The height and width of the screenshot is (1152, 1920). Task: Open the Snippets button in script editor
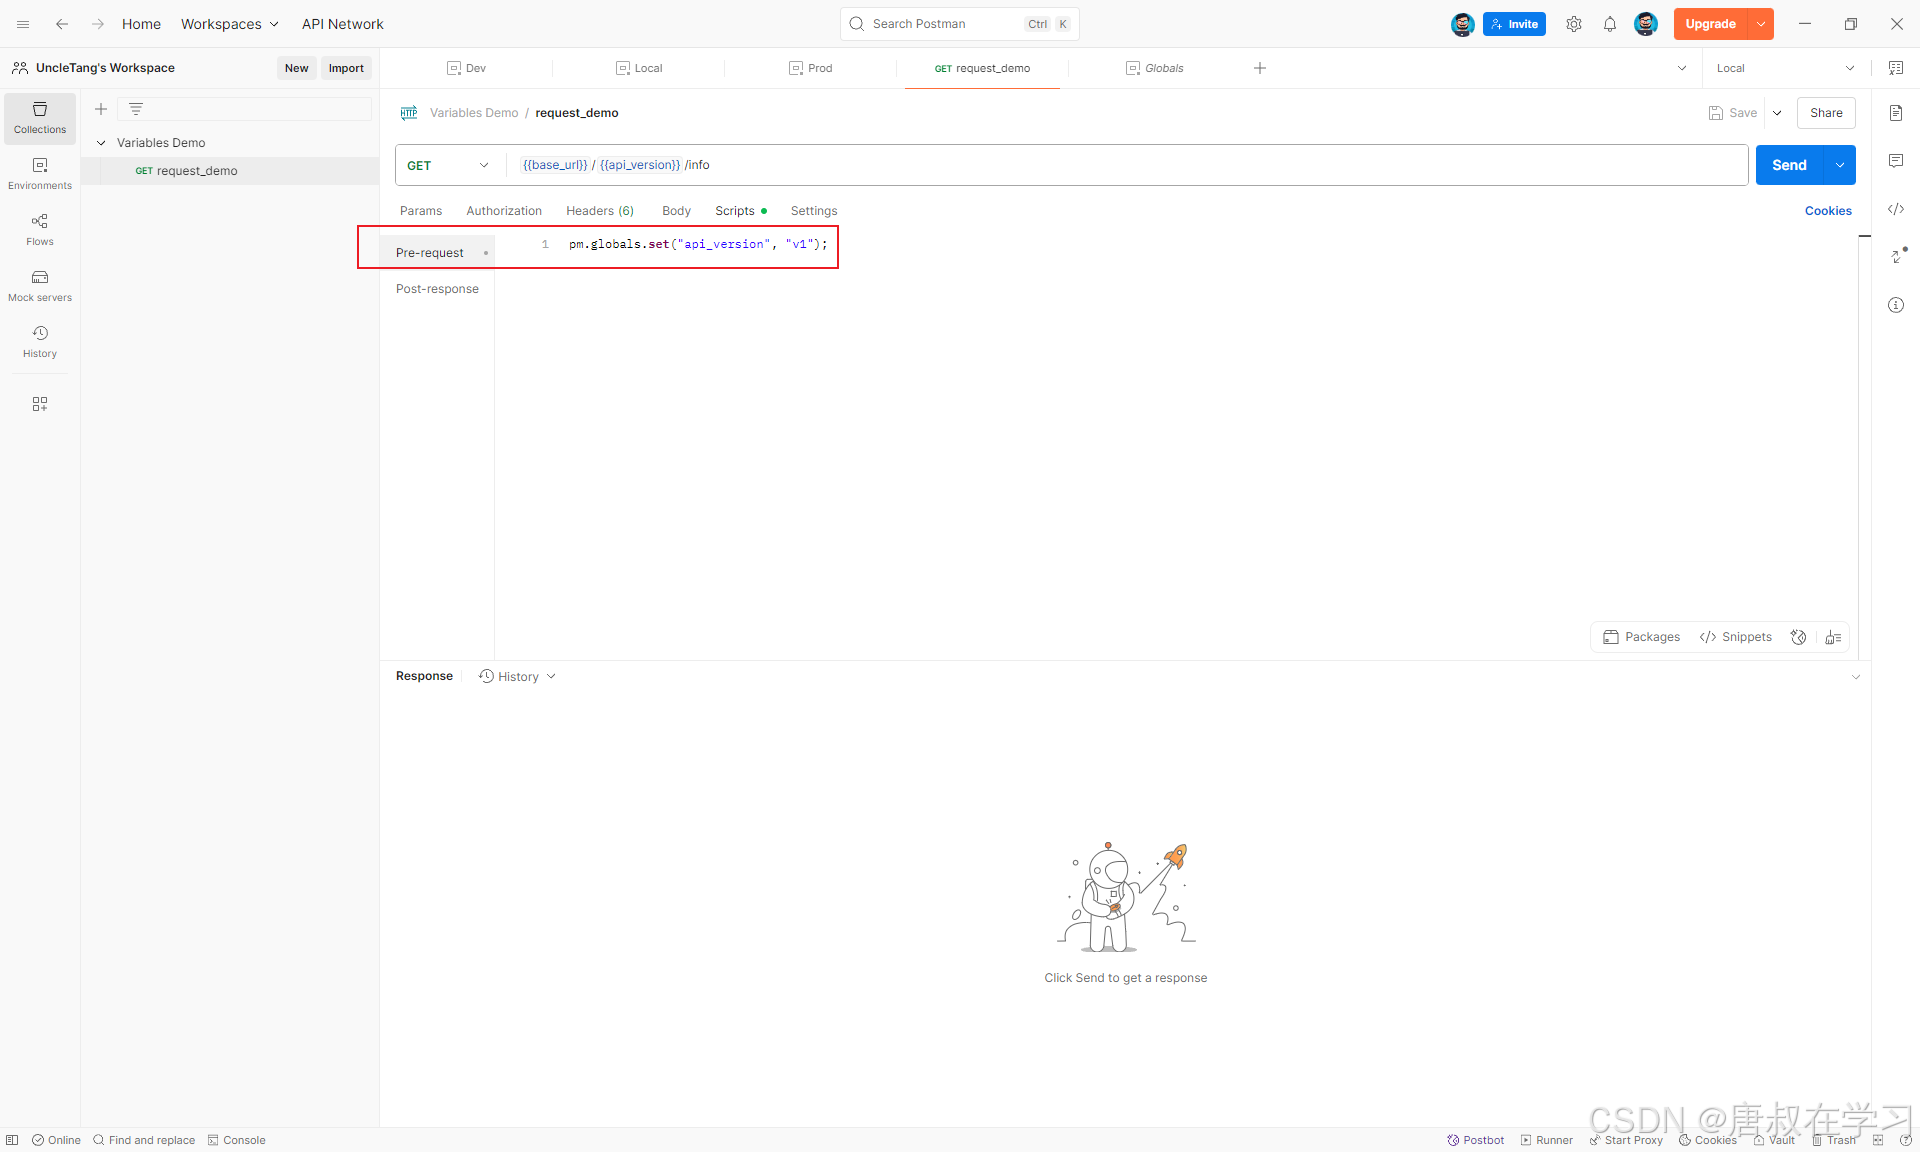point(1736,637)
